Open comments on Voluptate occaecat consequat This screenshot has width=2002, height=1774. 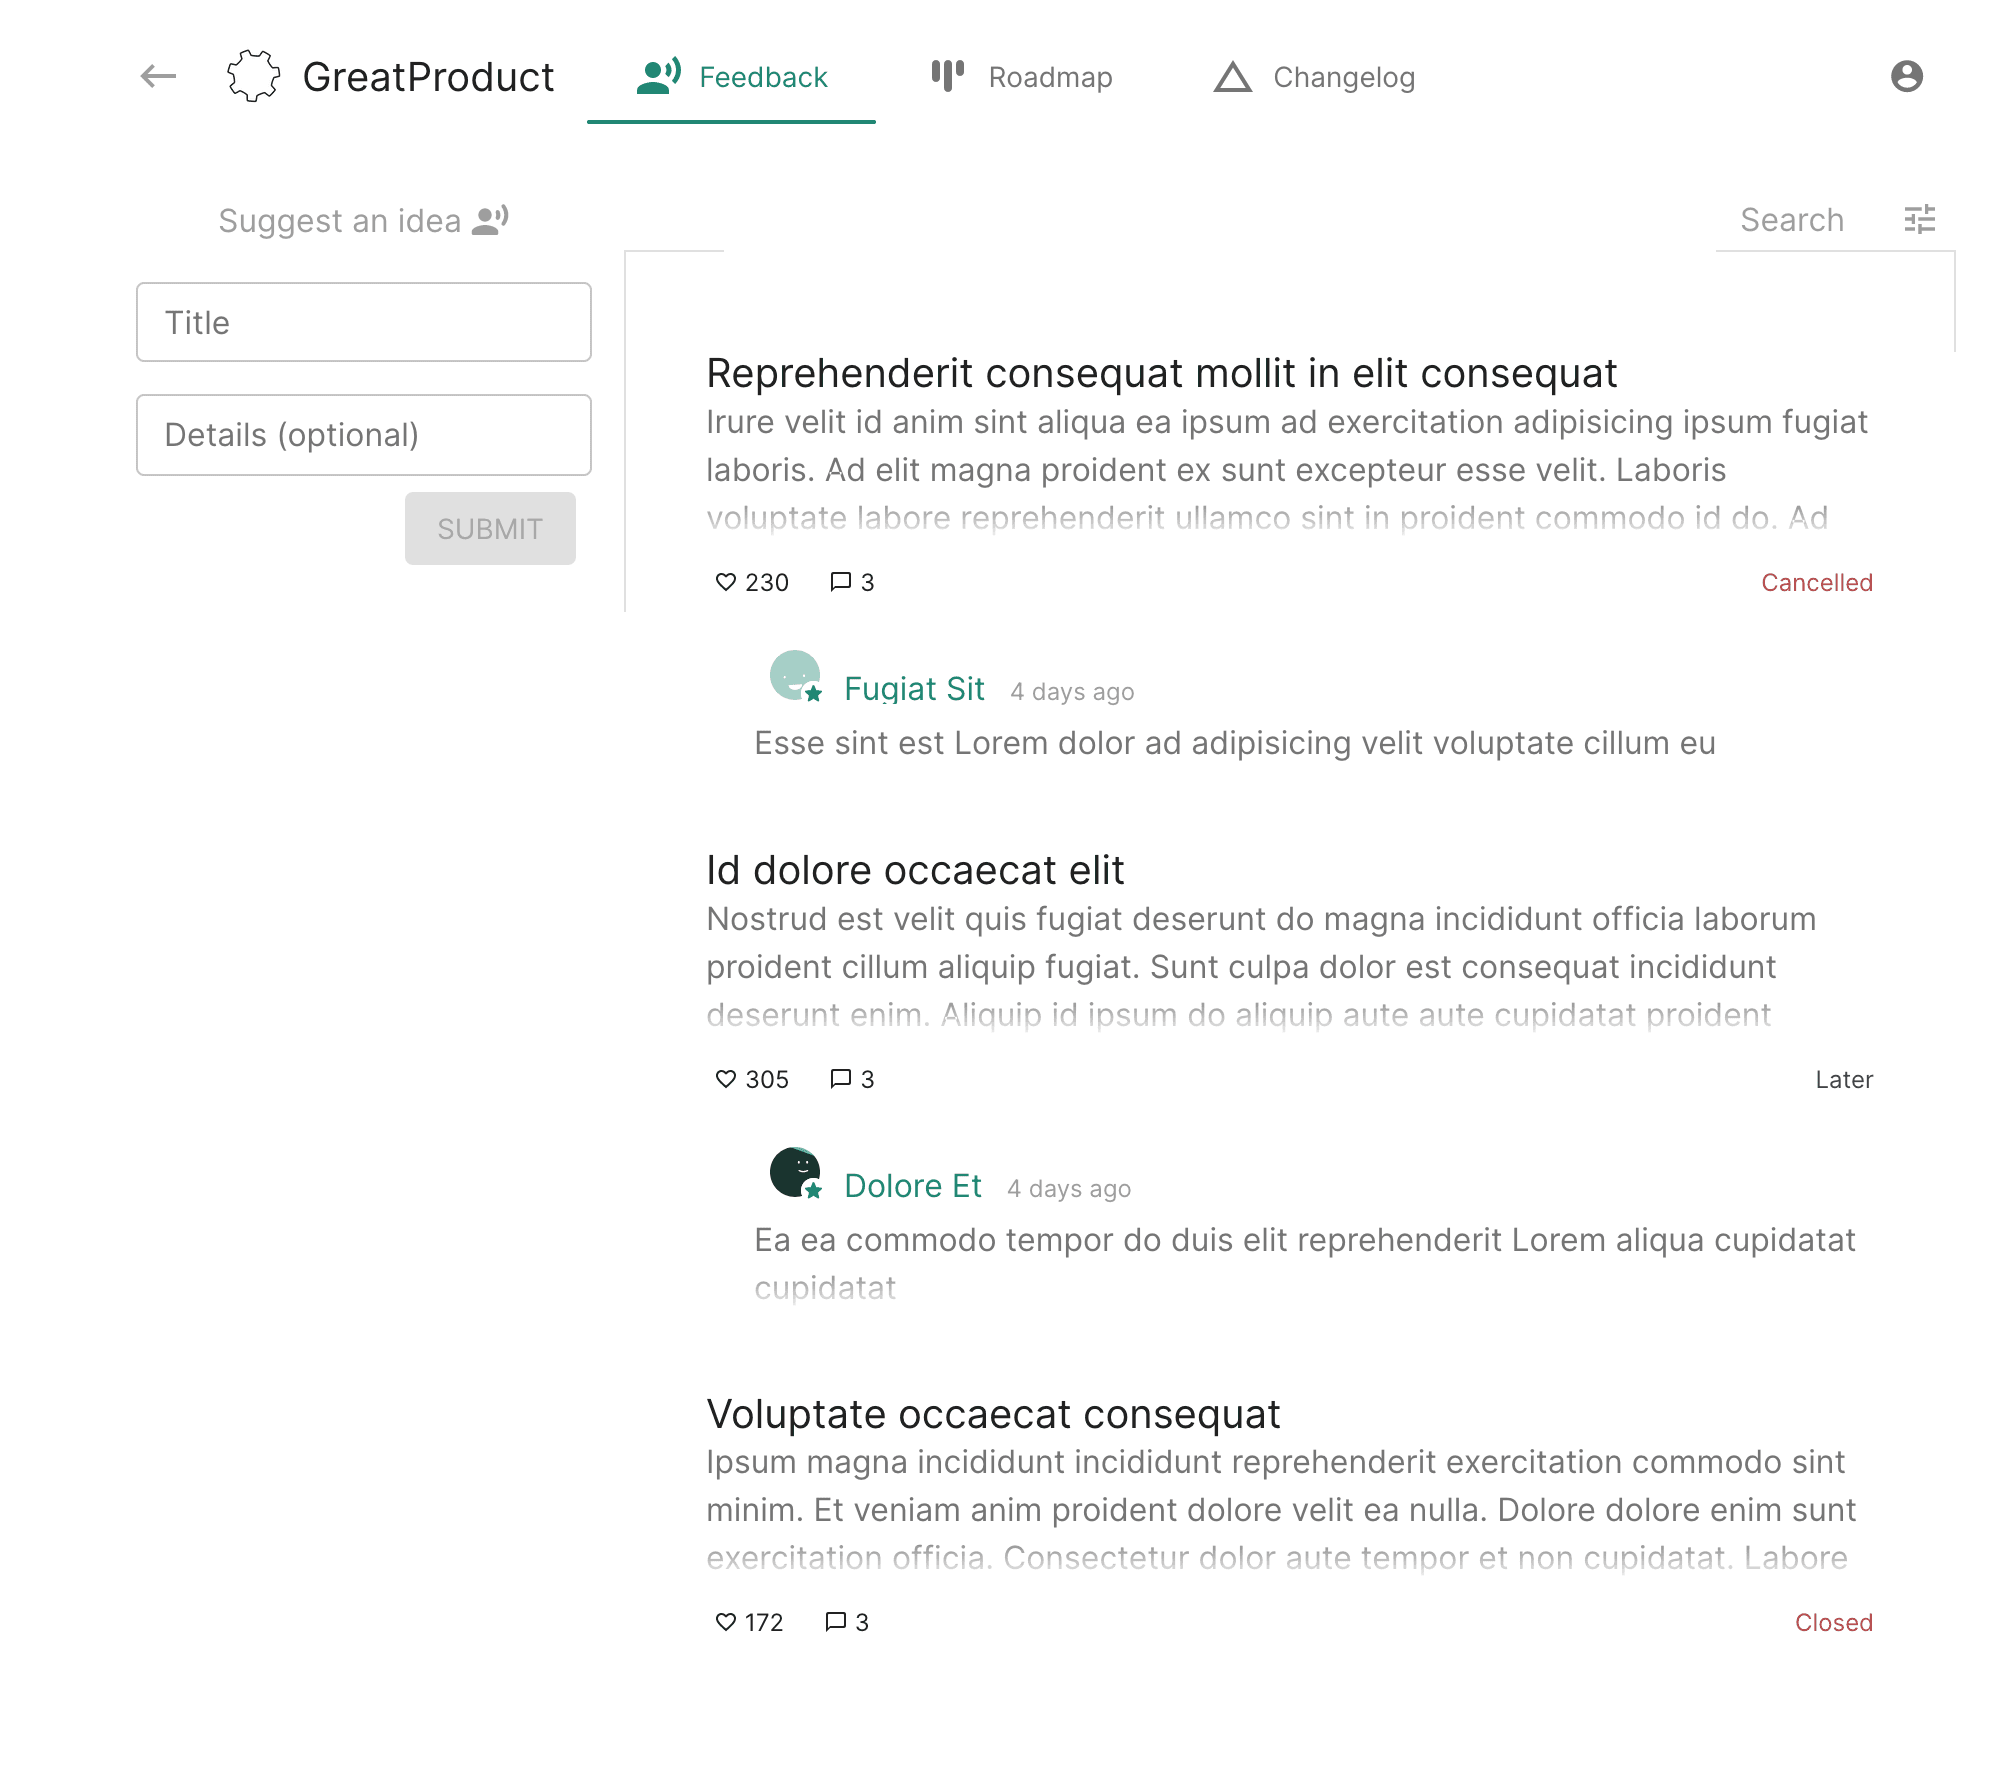[836, 1622]
